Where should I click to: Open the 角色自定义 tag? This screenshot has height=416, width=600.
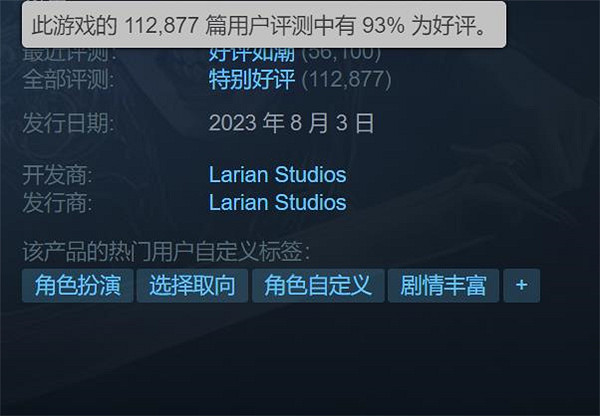(x=318, y=285)
